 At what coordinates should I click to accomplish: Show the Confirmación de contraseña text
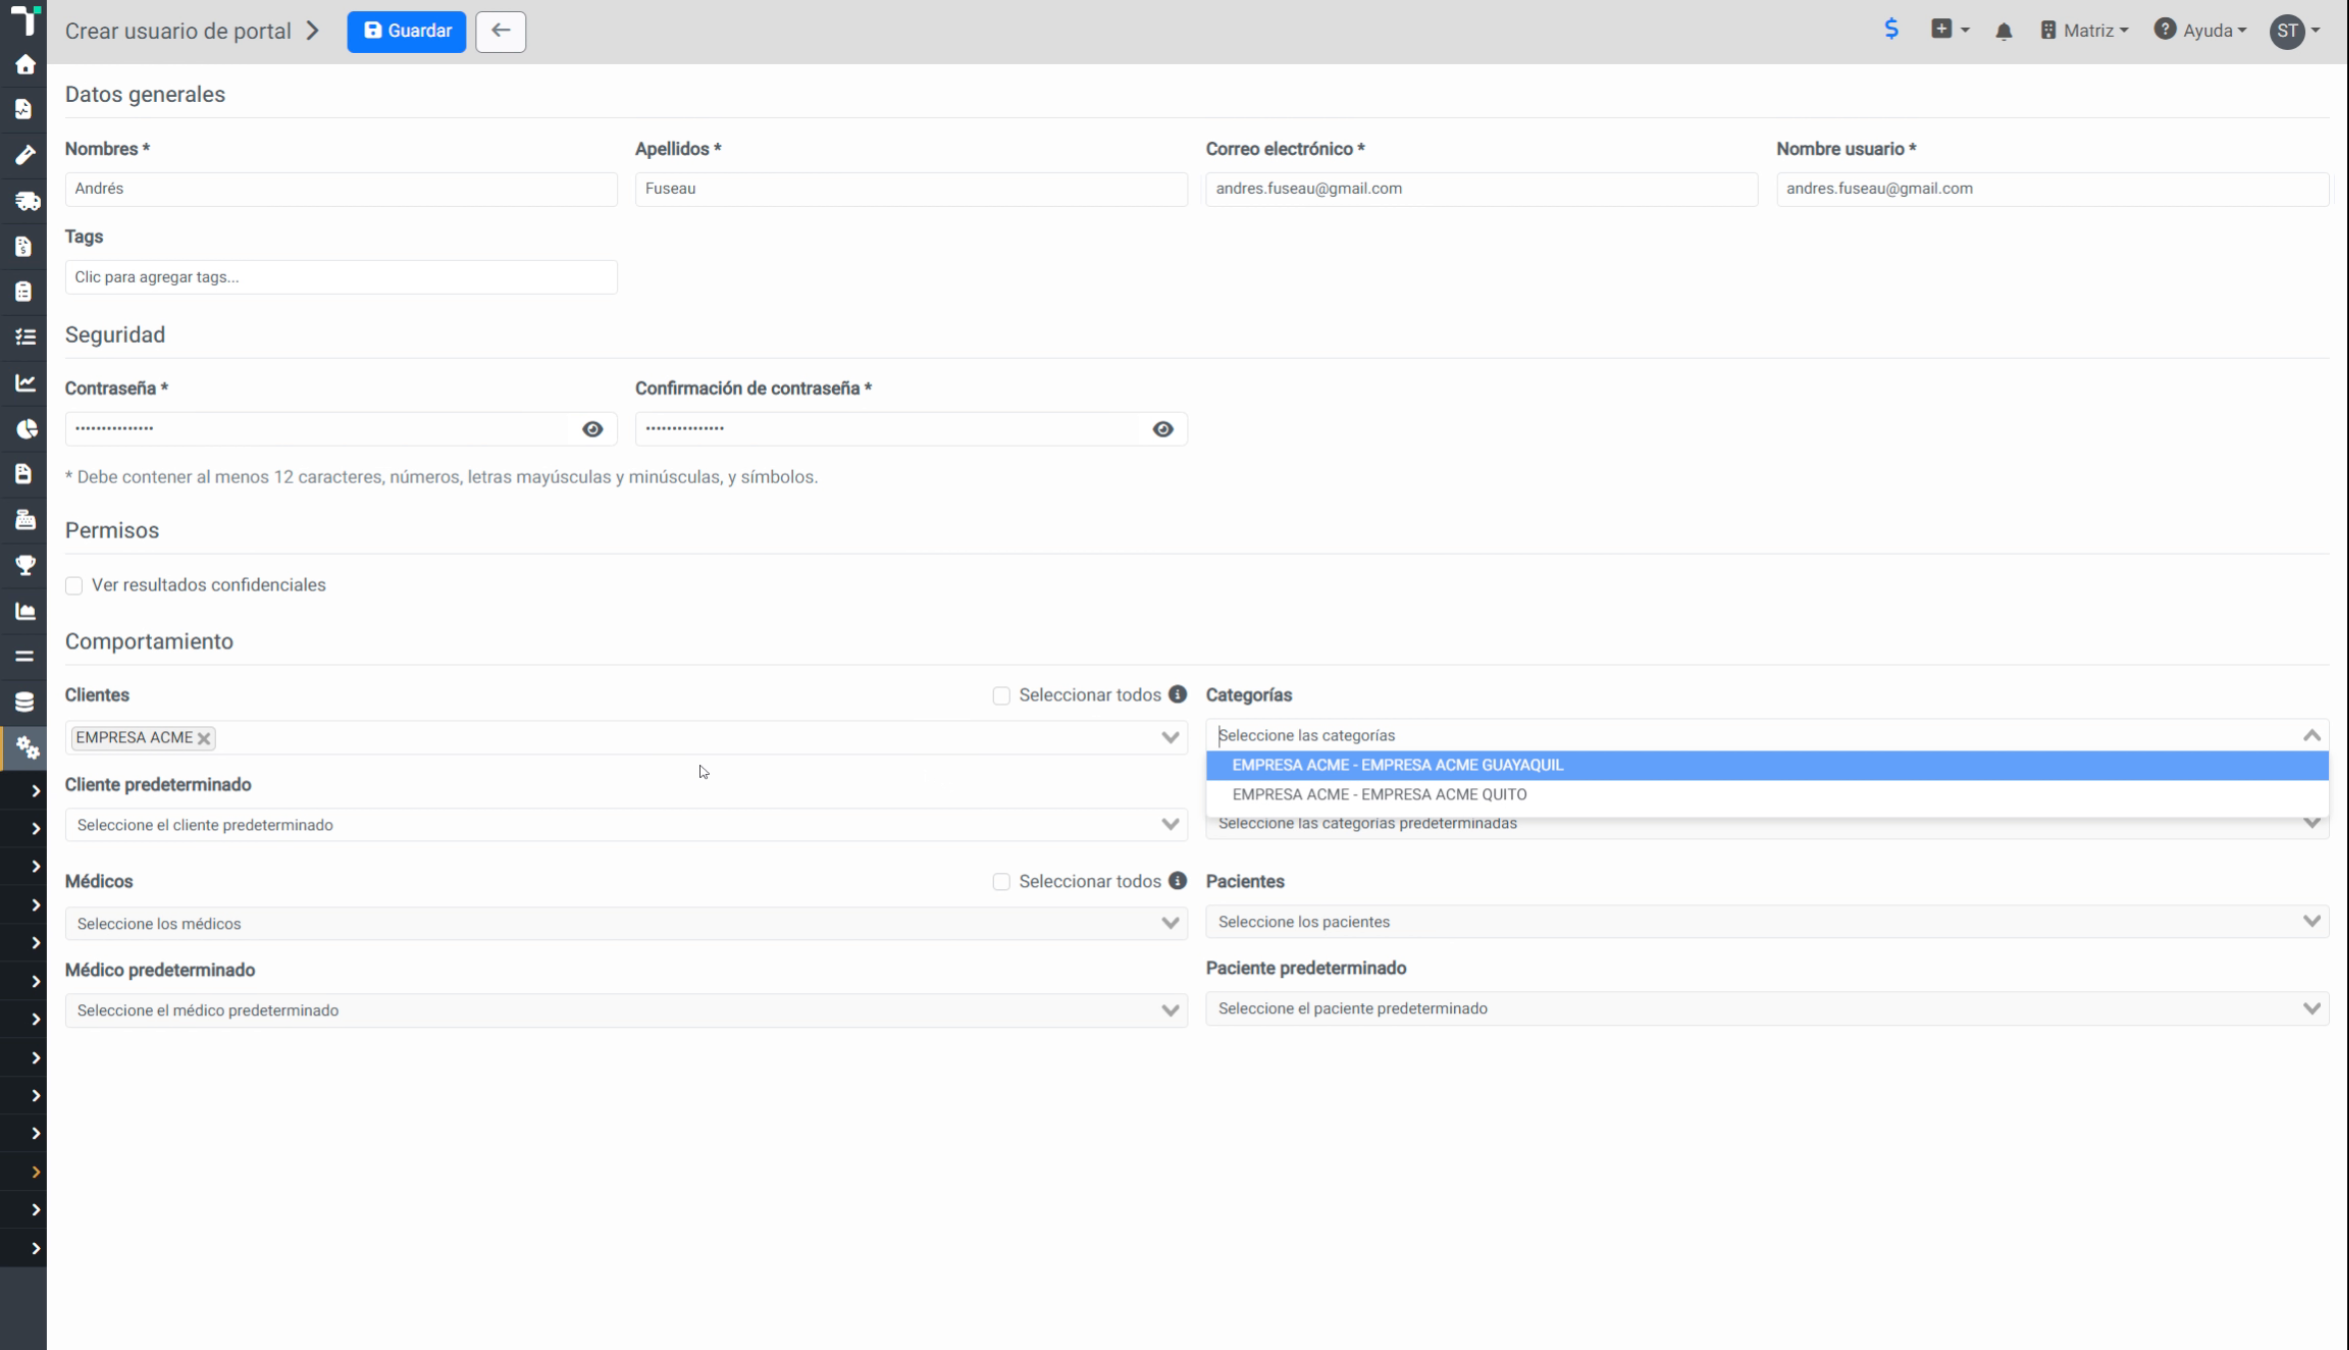click(1162, 429)
